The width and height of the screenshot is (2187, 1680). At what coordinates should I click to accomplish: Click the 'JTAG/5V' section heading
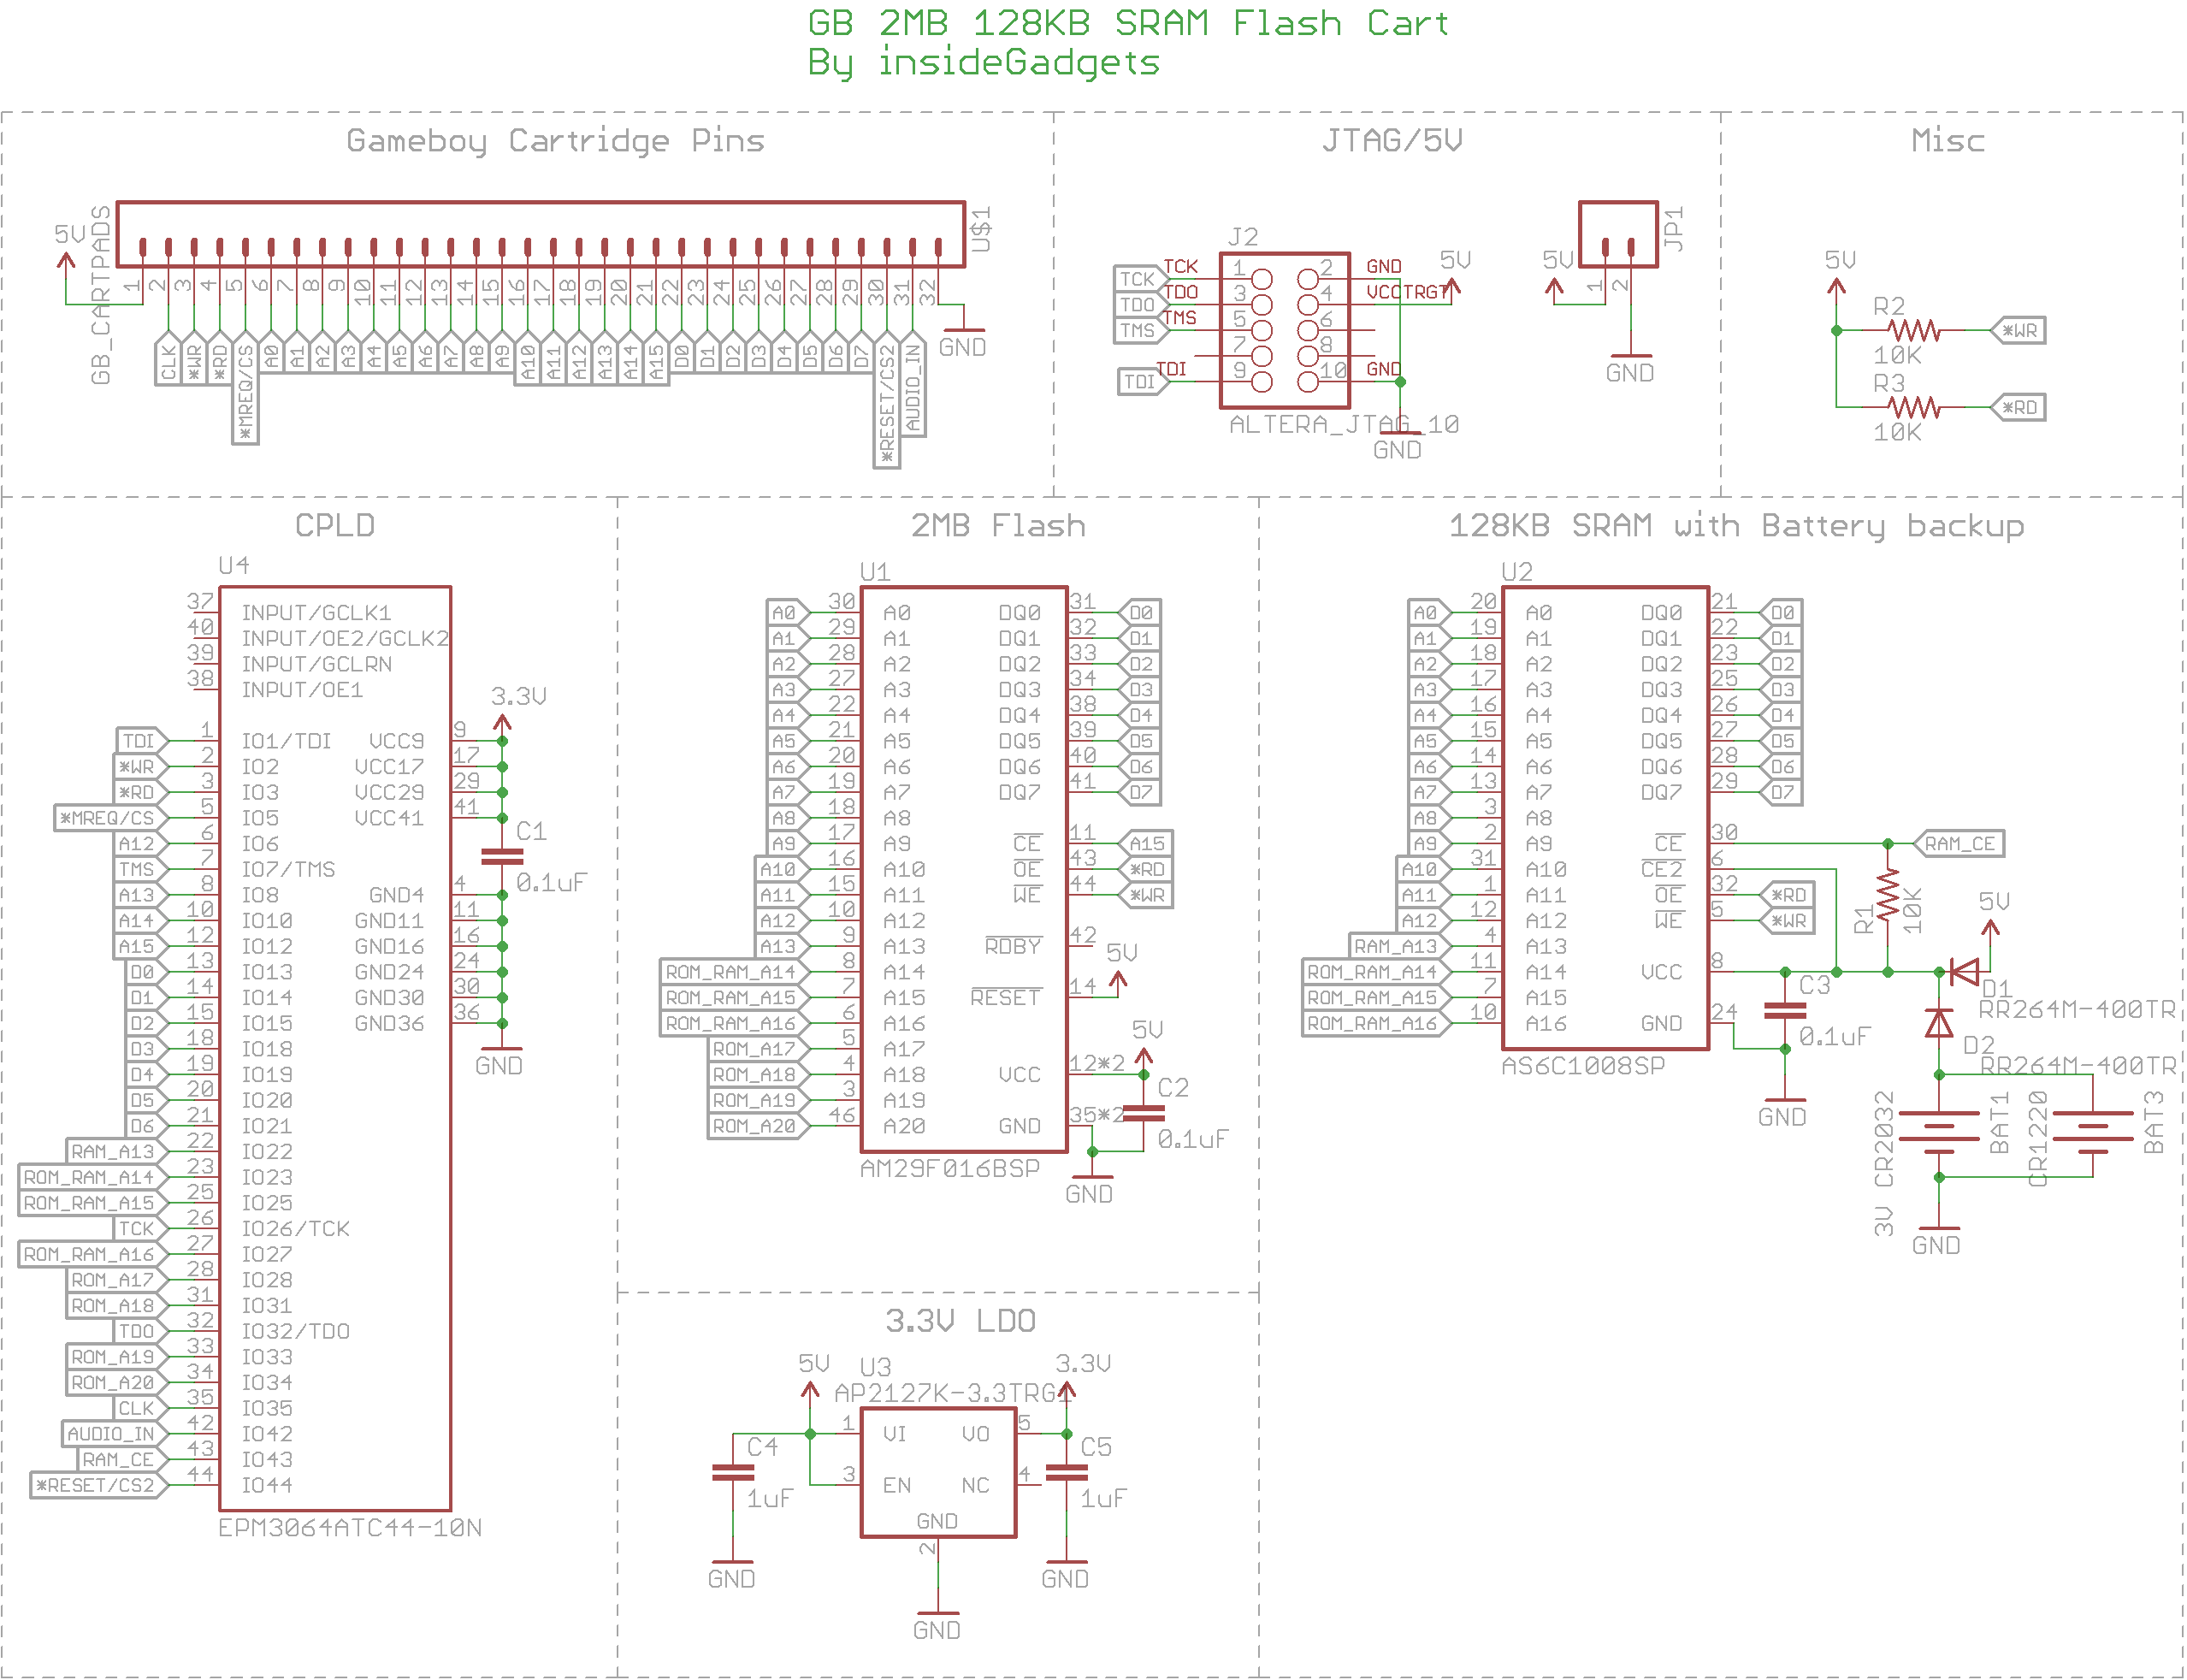[x=1392, y=140]
